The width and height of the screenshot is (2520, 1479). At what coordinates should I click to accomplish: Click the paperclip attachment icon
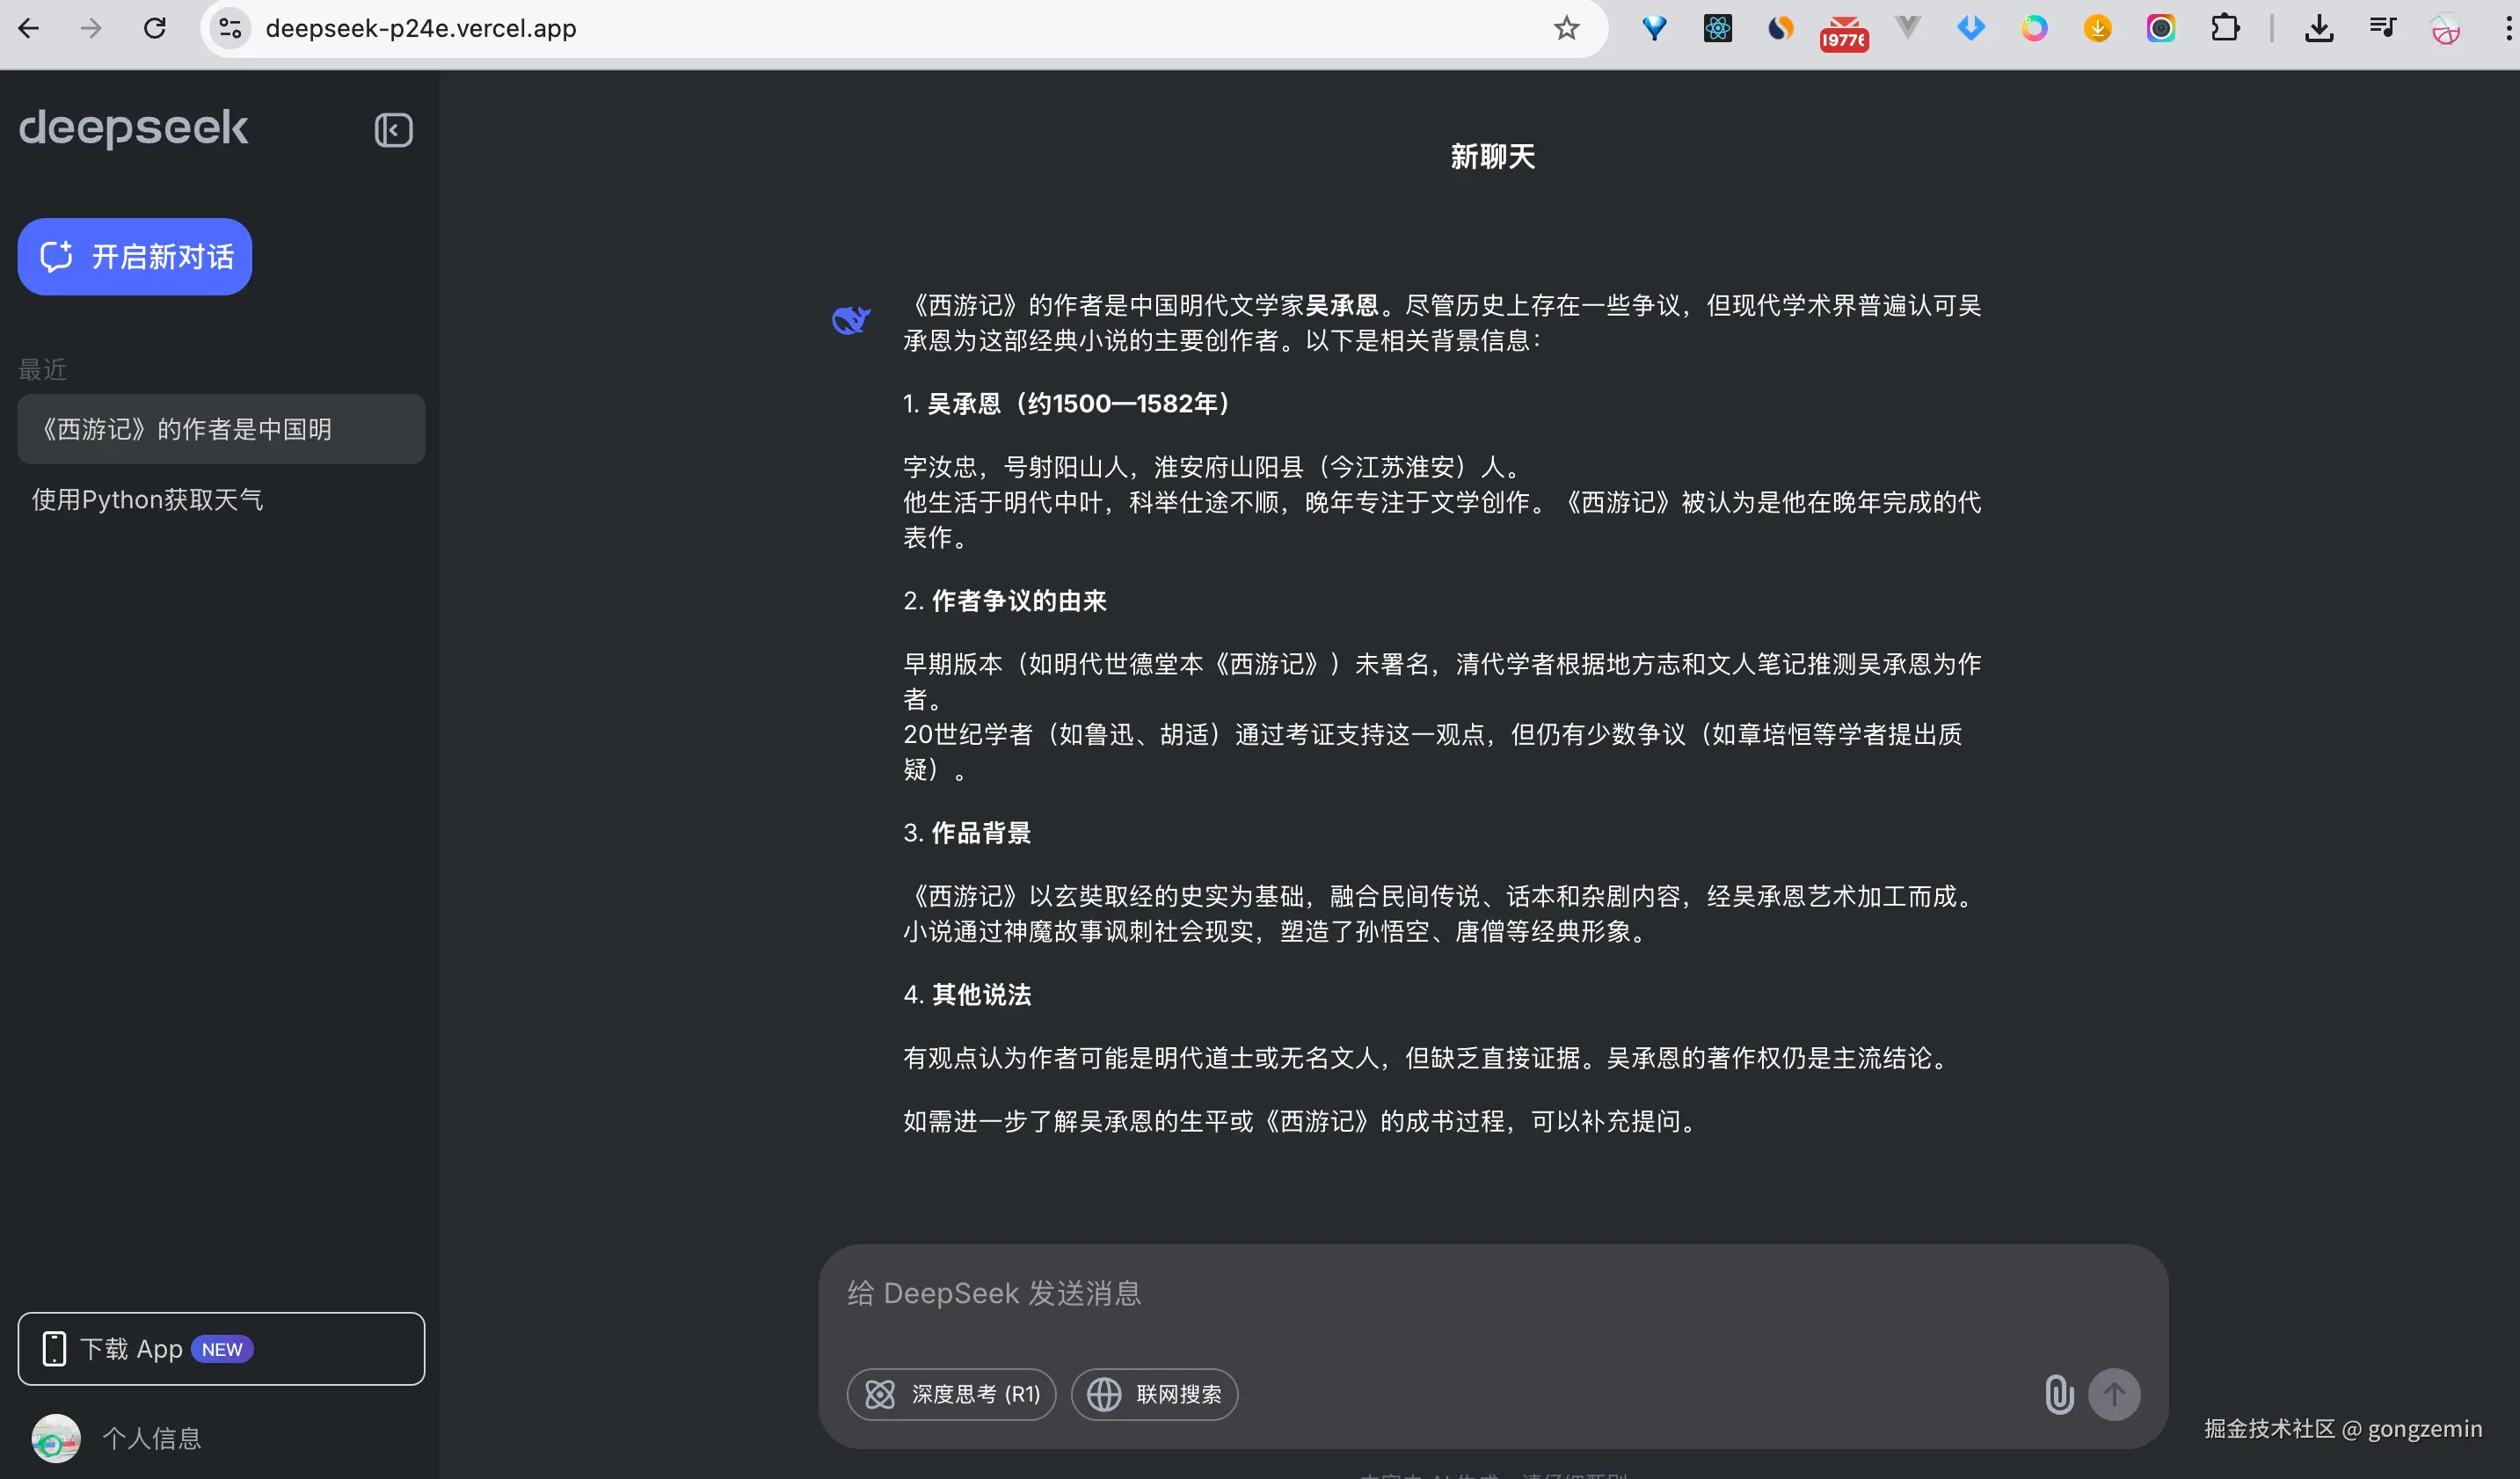pyautogui.click(x=2059, y=1394)
